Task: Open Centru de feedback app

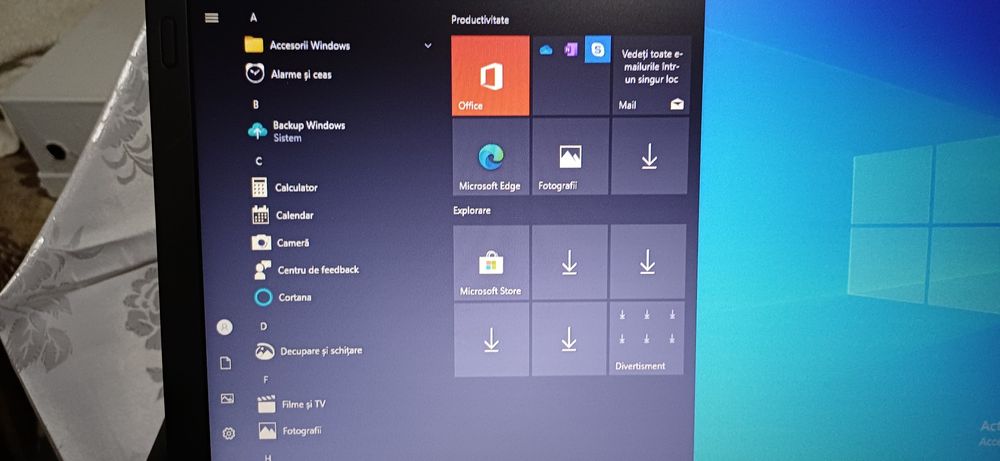Action: (x=307, y=270)
